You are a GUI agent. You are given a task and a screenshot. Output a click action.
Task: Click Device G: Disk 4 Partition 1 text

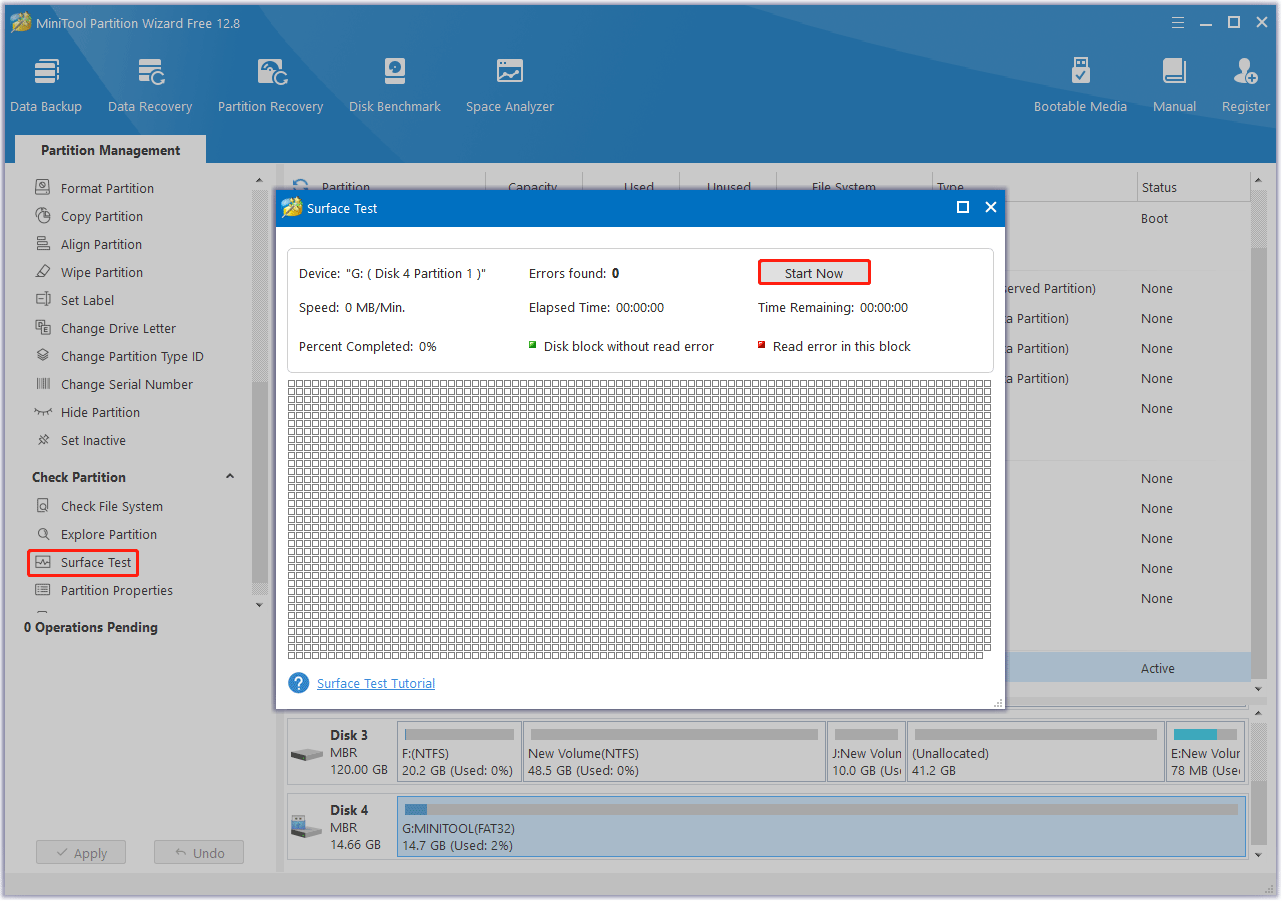coord(392,273)
